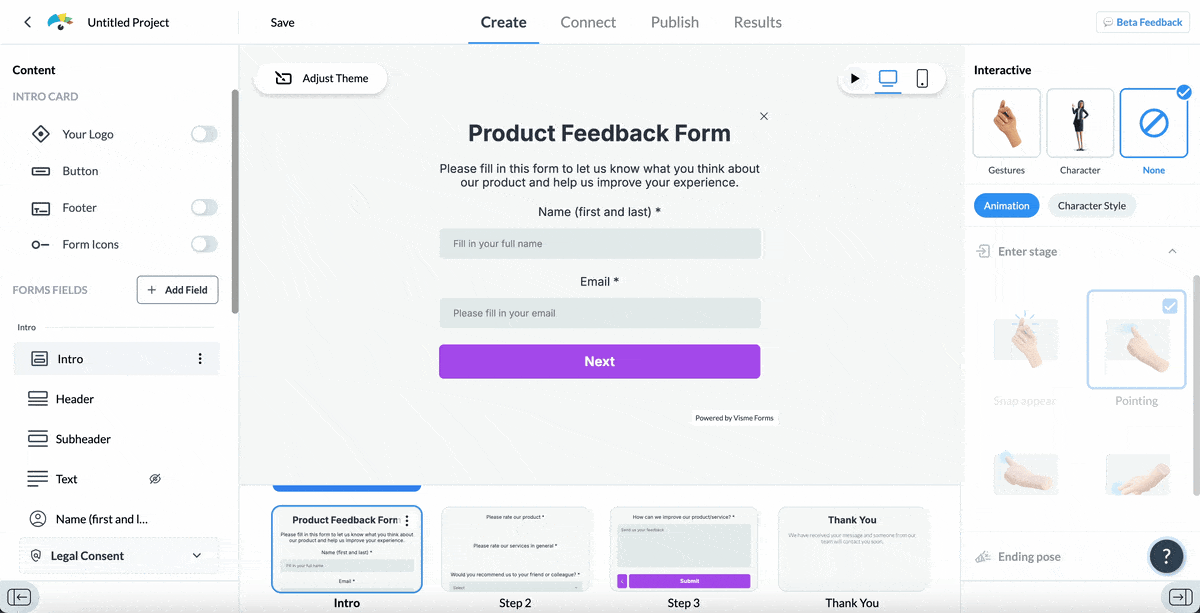Switch to the Publish tab
1200x613 pixels.
point(674,22)
